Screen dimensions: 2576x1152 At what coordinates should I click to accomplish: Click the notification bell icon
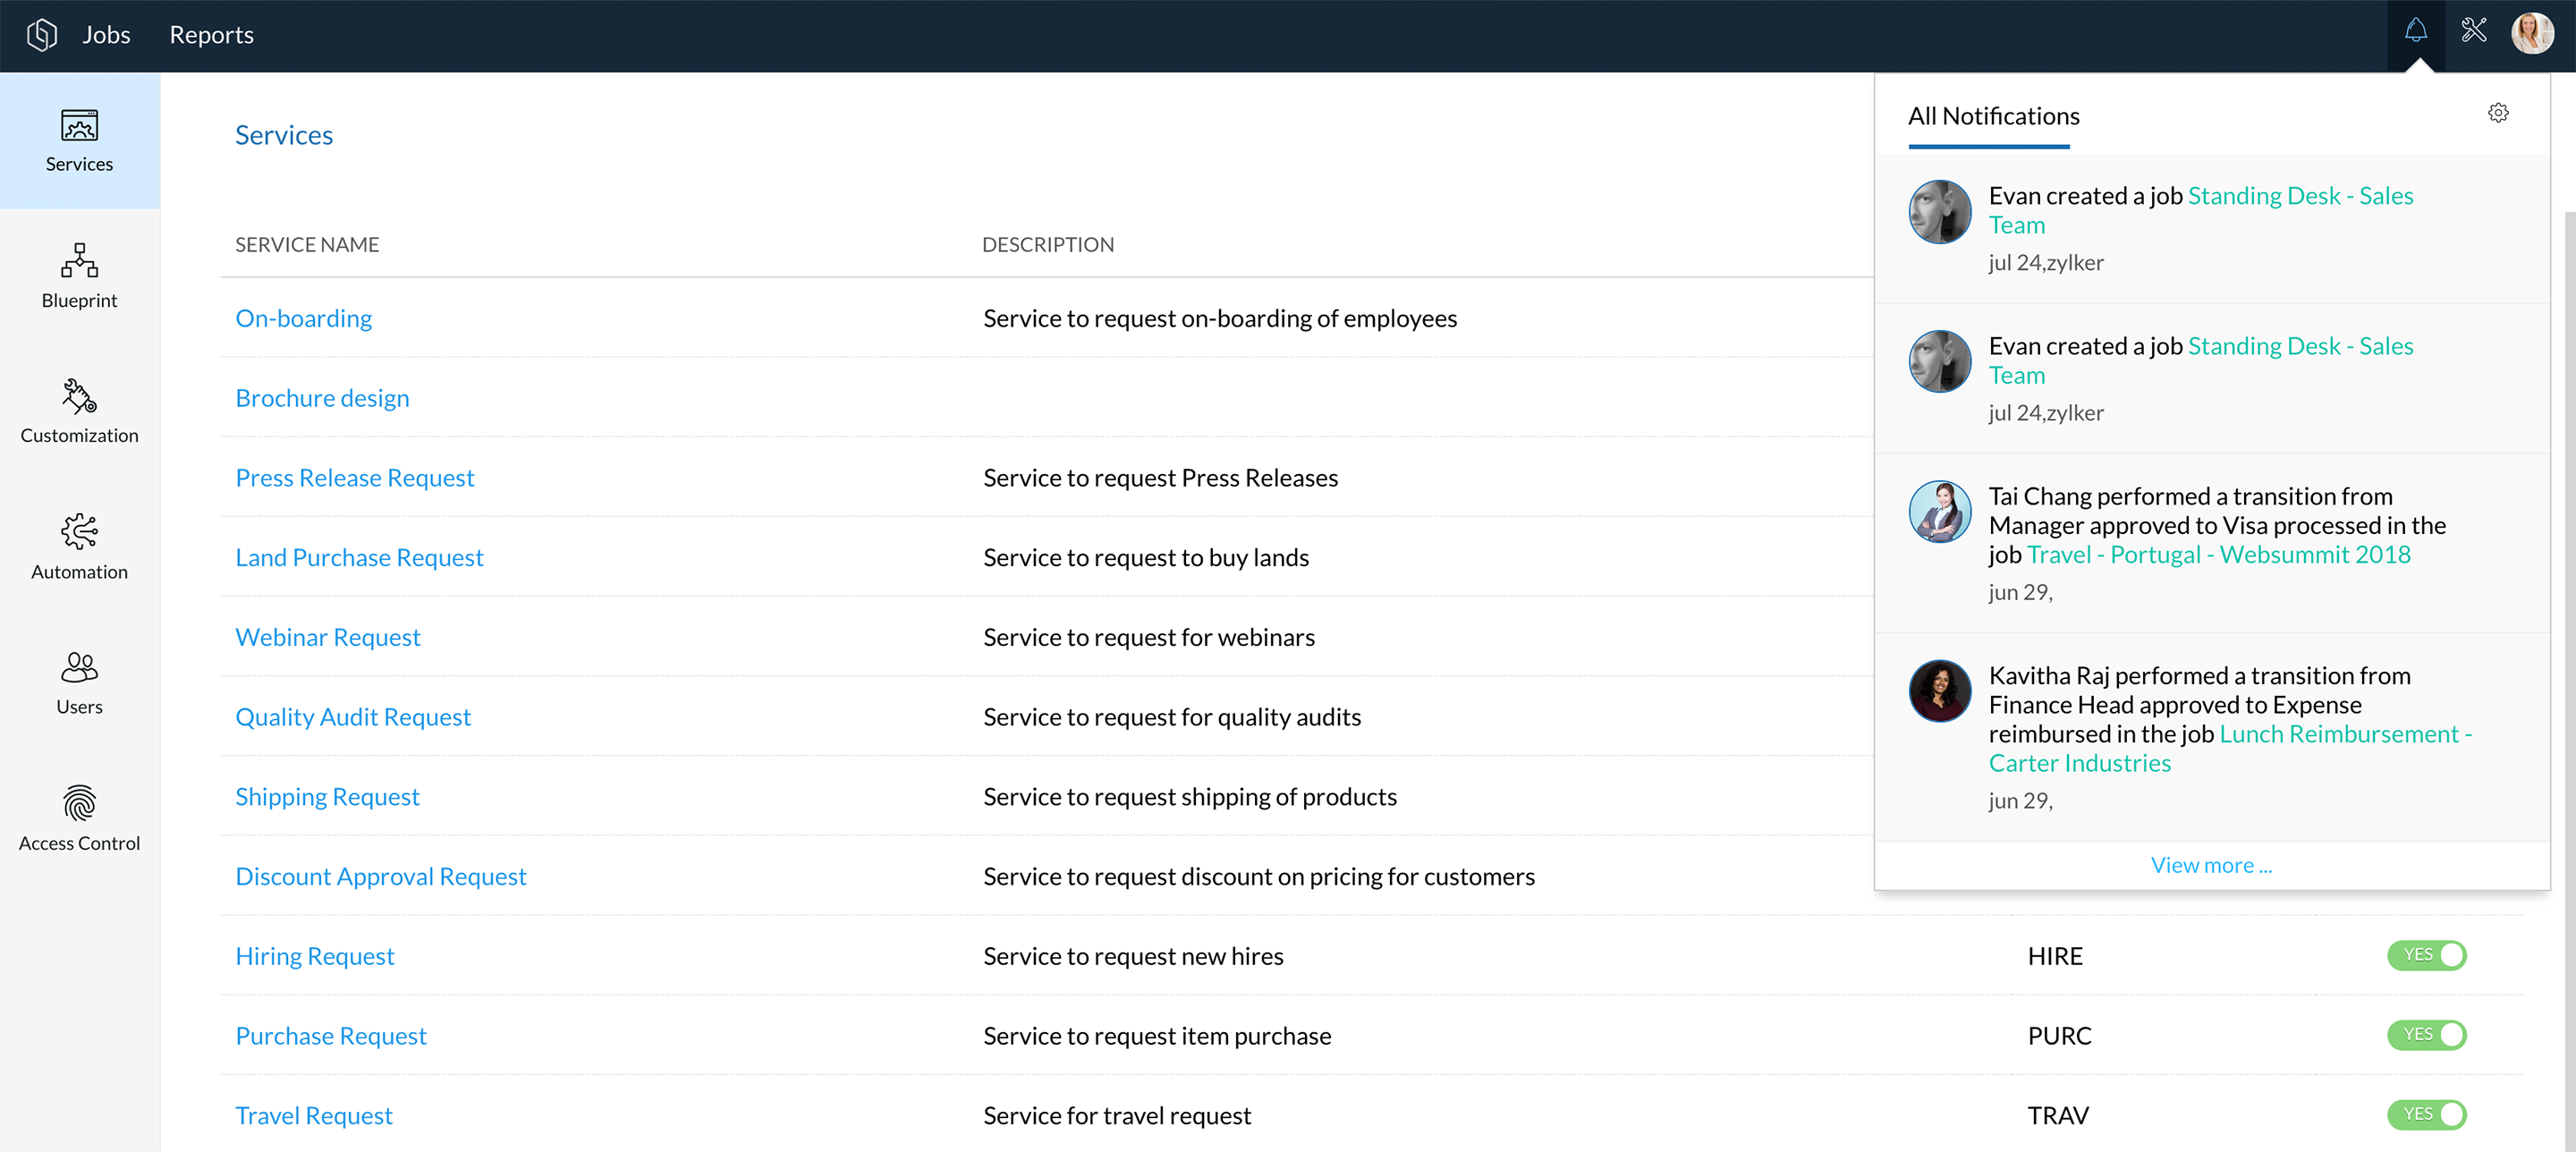pos(2415,32)
